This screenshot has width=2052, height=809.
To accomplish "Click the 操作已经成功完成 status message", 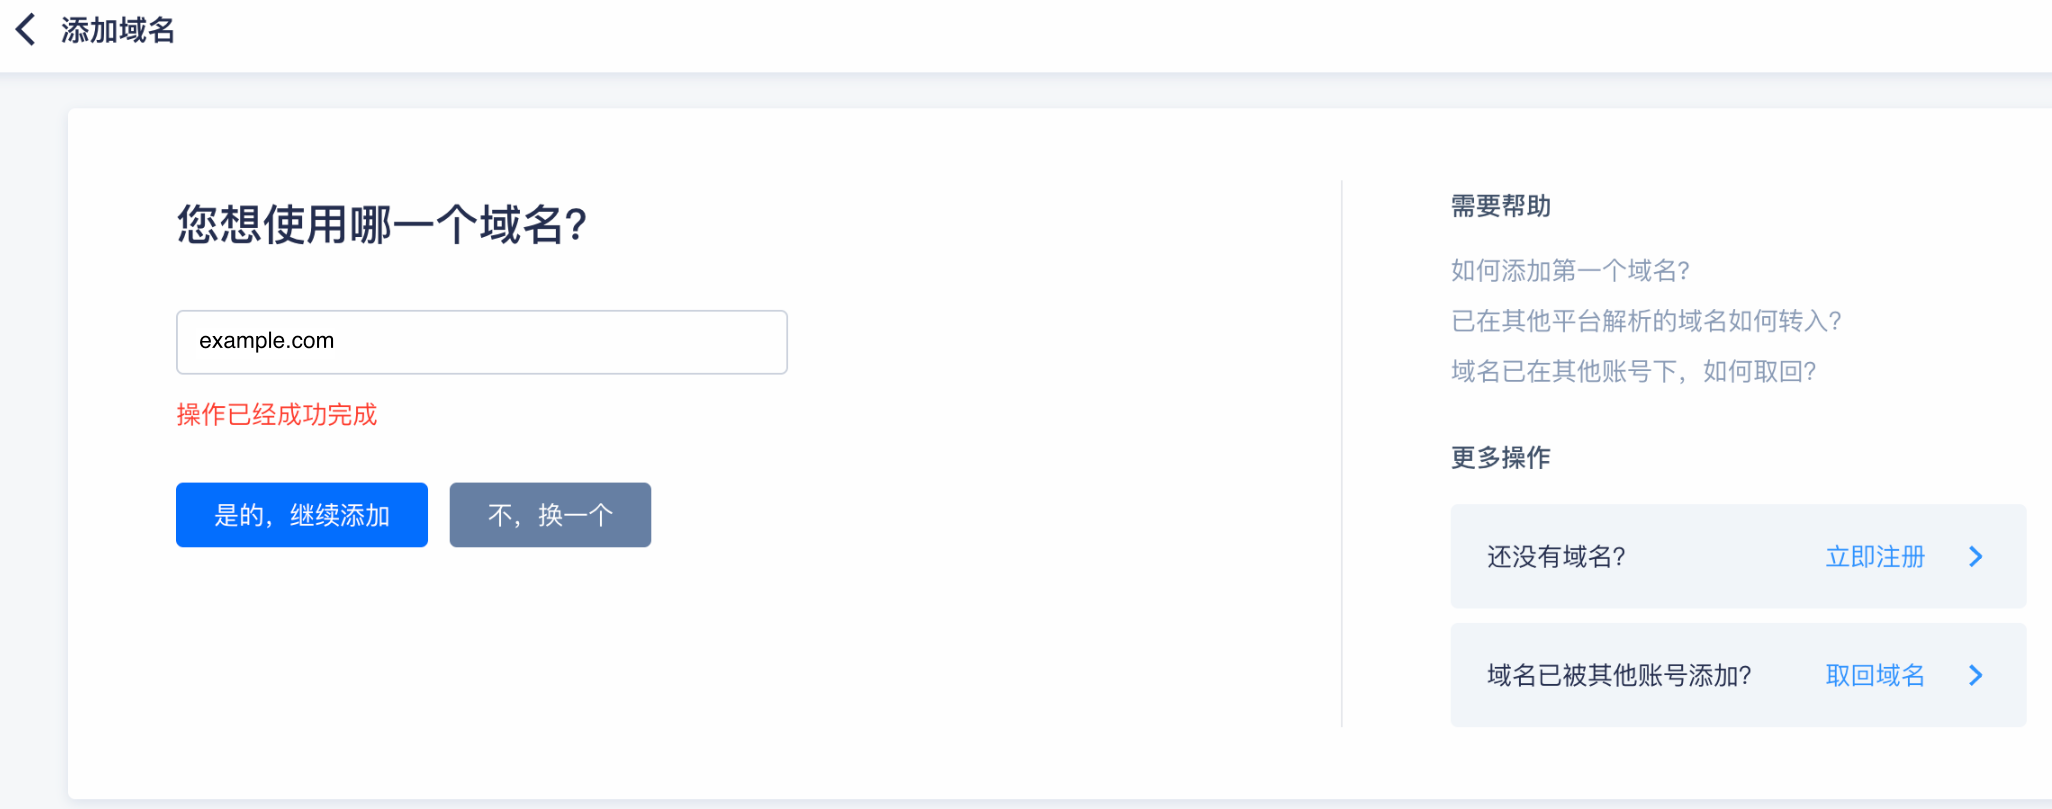I will coord(277,415).
